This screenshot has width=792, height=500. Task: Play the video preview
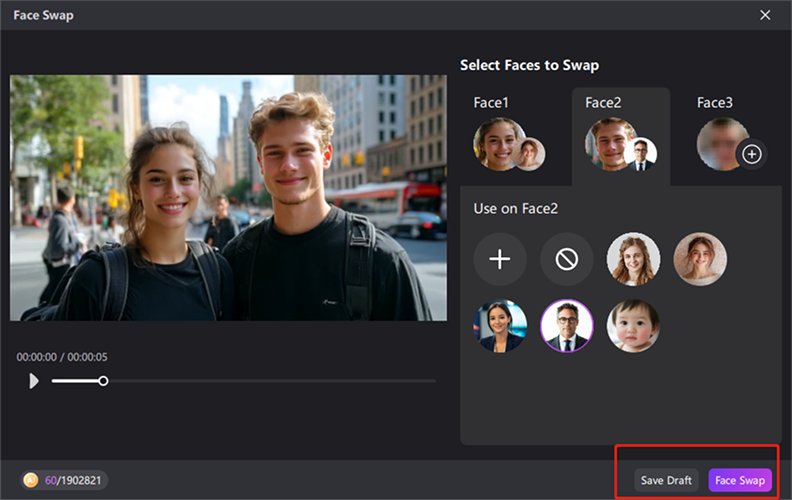click(34, 381)
